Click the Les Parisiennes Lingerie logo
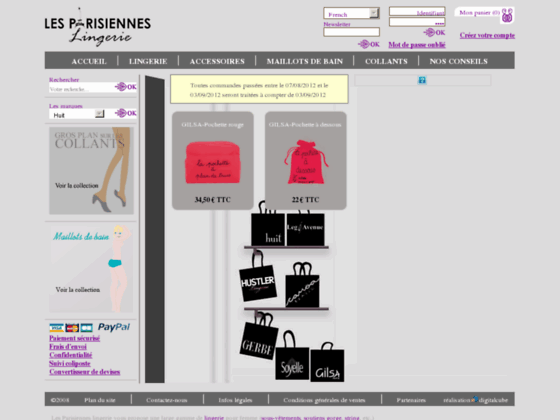Image resolution: width=560 pixels, height=420 pixels. coord(98,28)
